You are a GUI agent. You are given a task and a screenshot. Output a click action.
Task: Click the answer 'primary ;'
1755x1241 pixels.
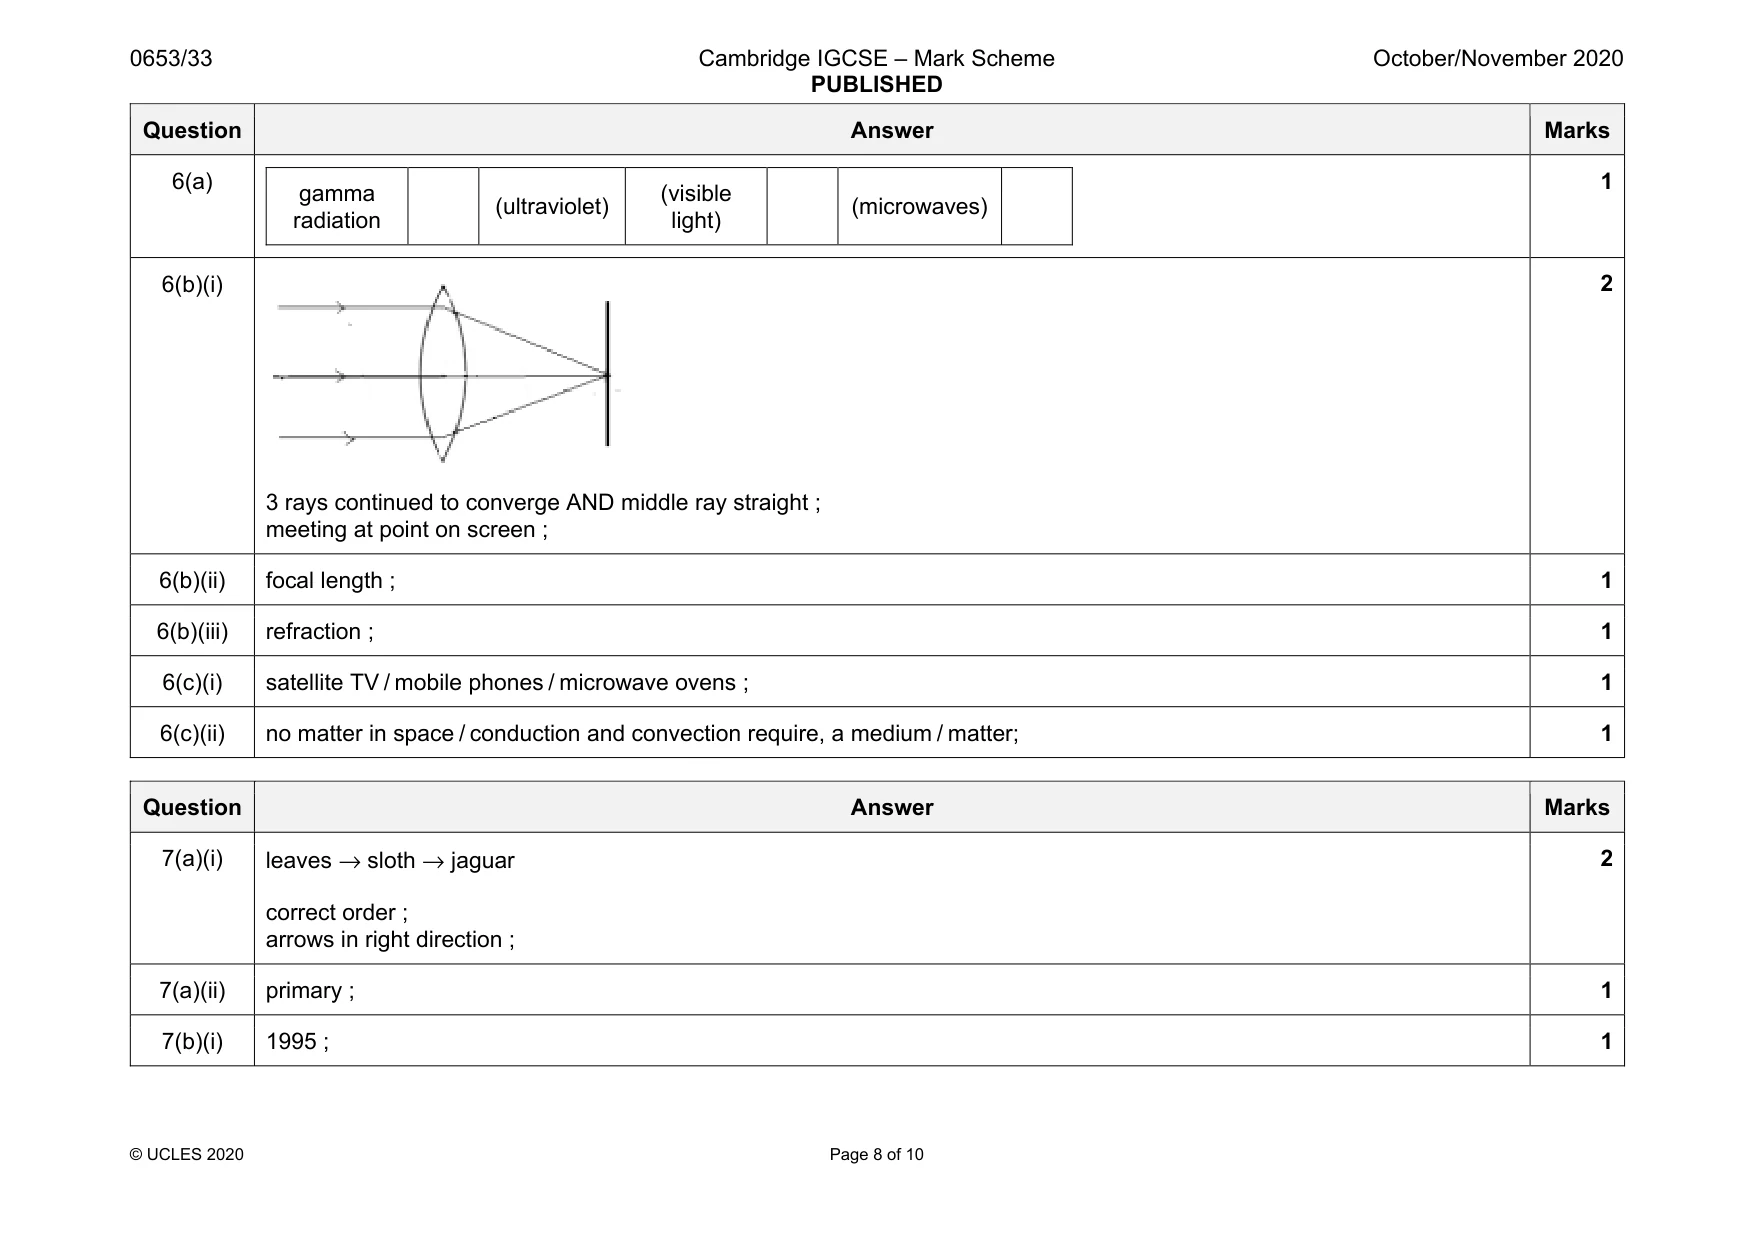[x=310, y=990]
